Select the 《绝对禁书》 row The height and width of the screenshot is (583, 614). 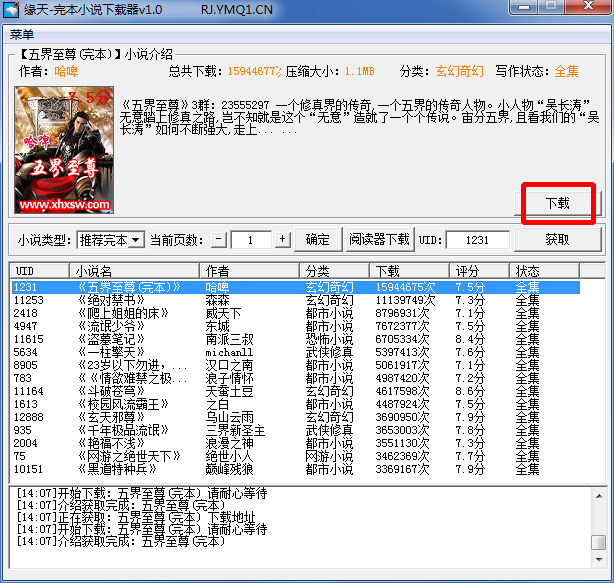point(105,300)
